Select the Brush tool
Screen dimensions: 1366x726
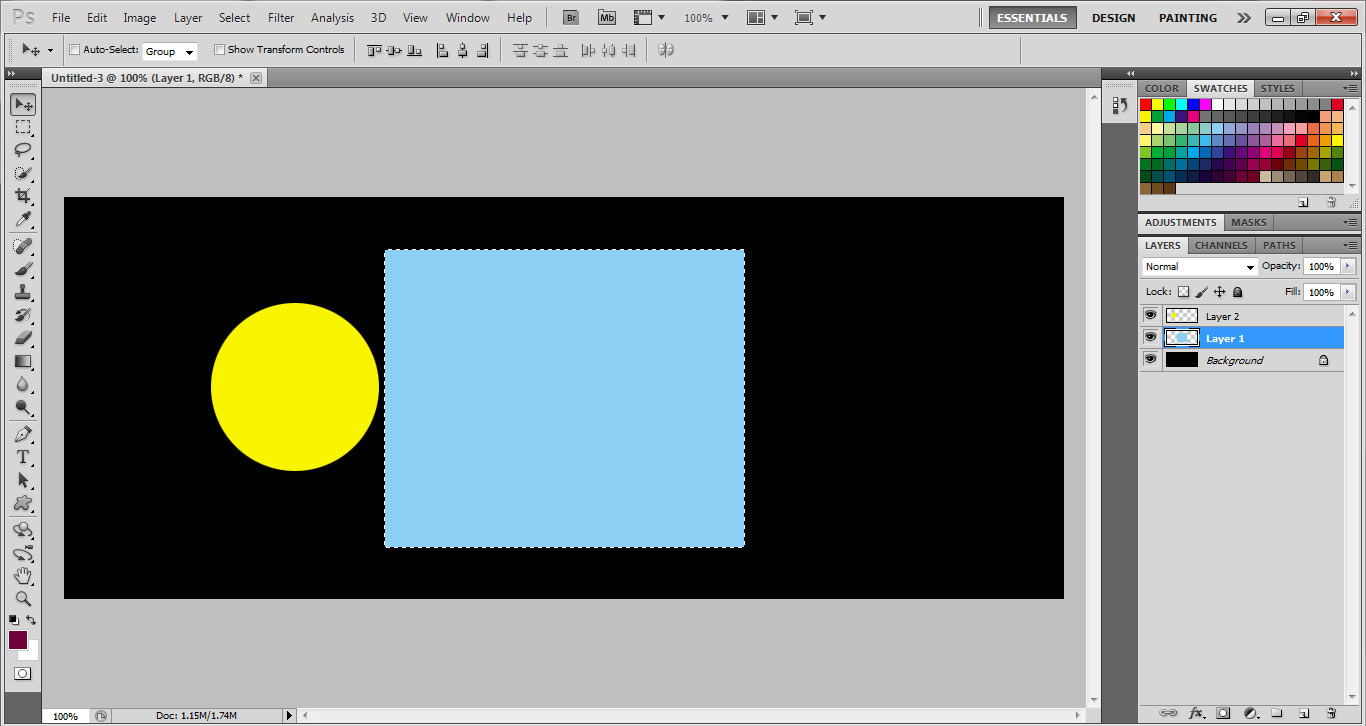pyautogui.click(x=23, y=269)
